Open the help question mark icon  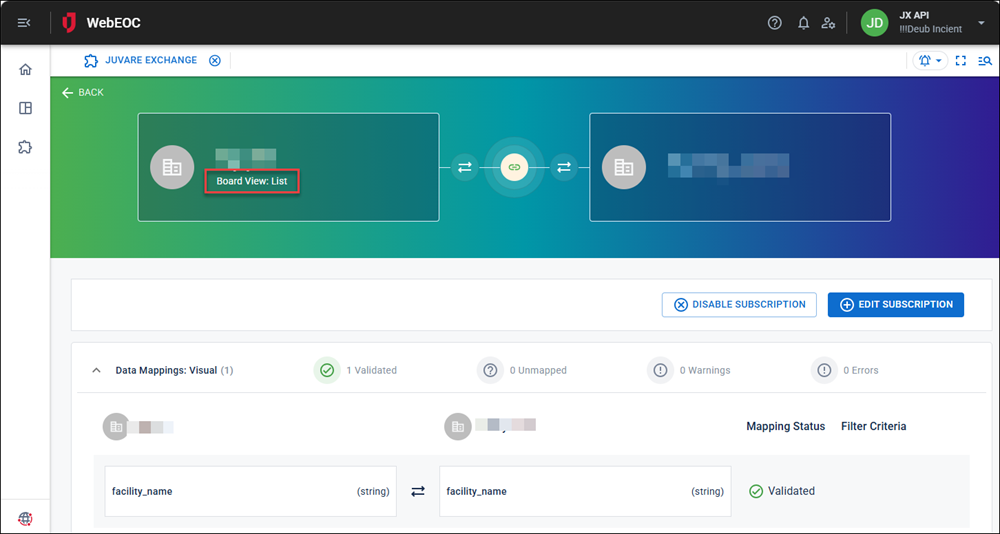coord(774,23)
